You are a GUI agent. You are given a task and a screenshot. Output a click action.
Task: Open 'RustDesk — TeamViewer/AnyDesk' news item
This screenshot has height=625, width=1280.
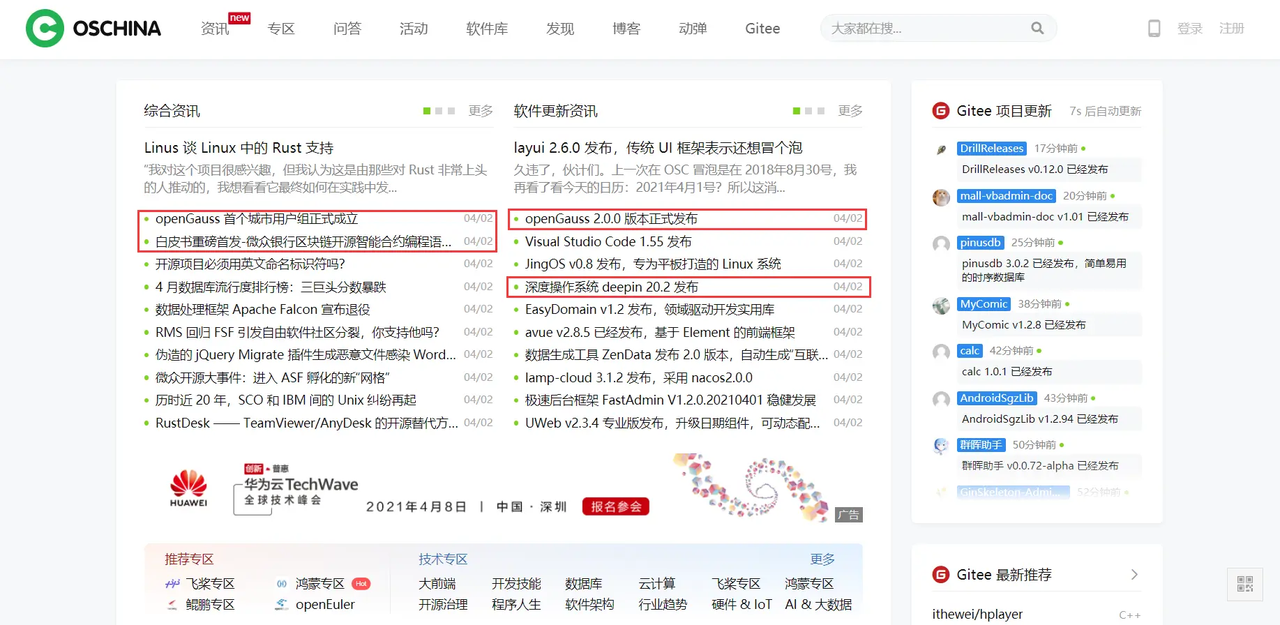coord(307,423)
